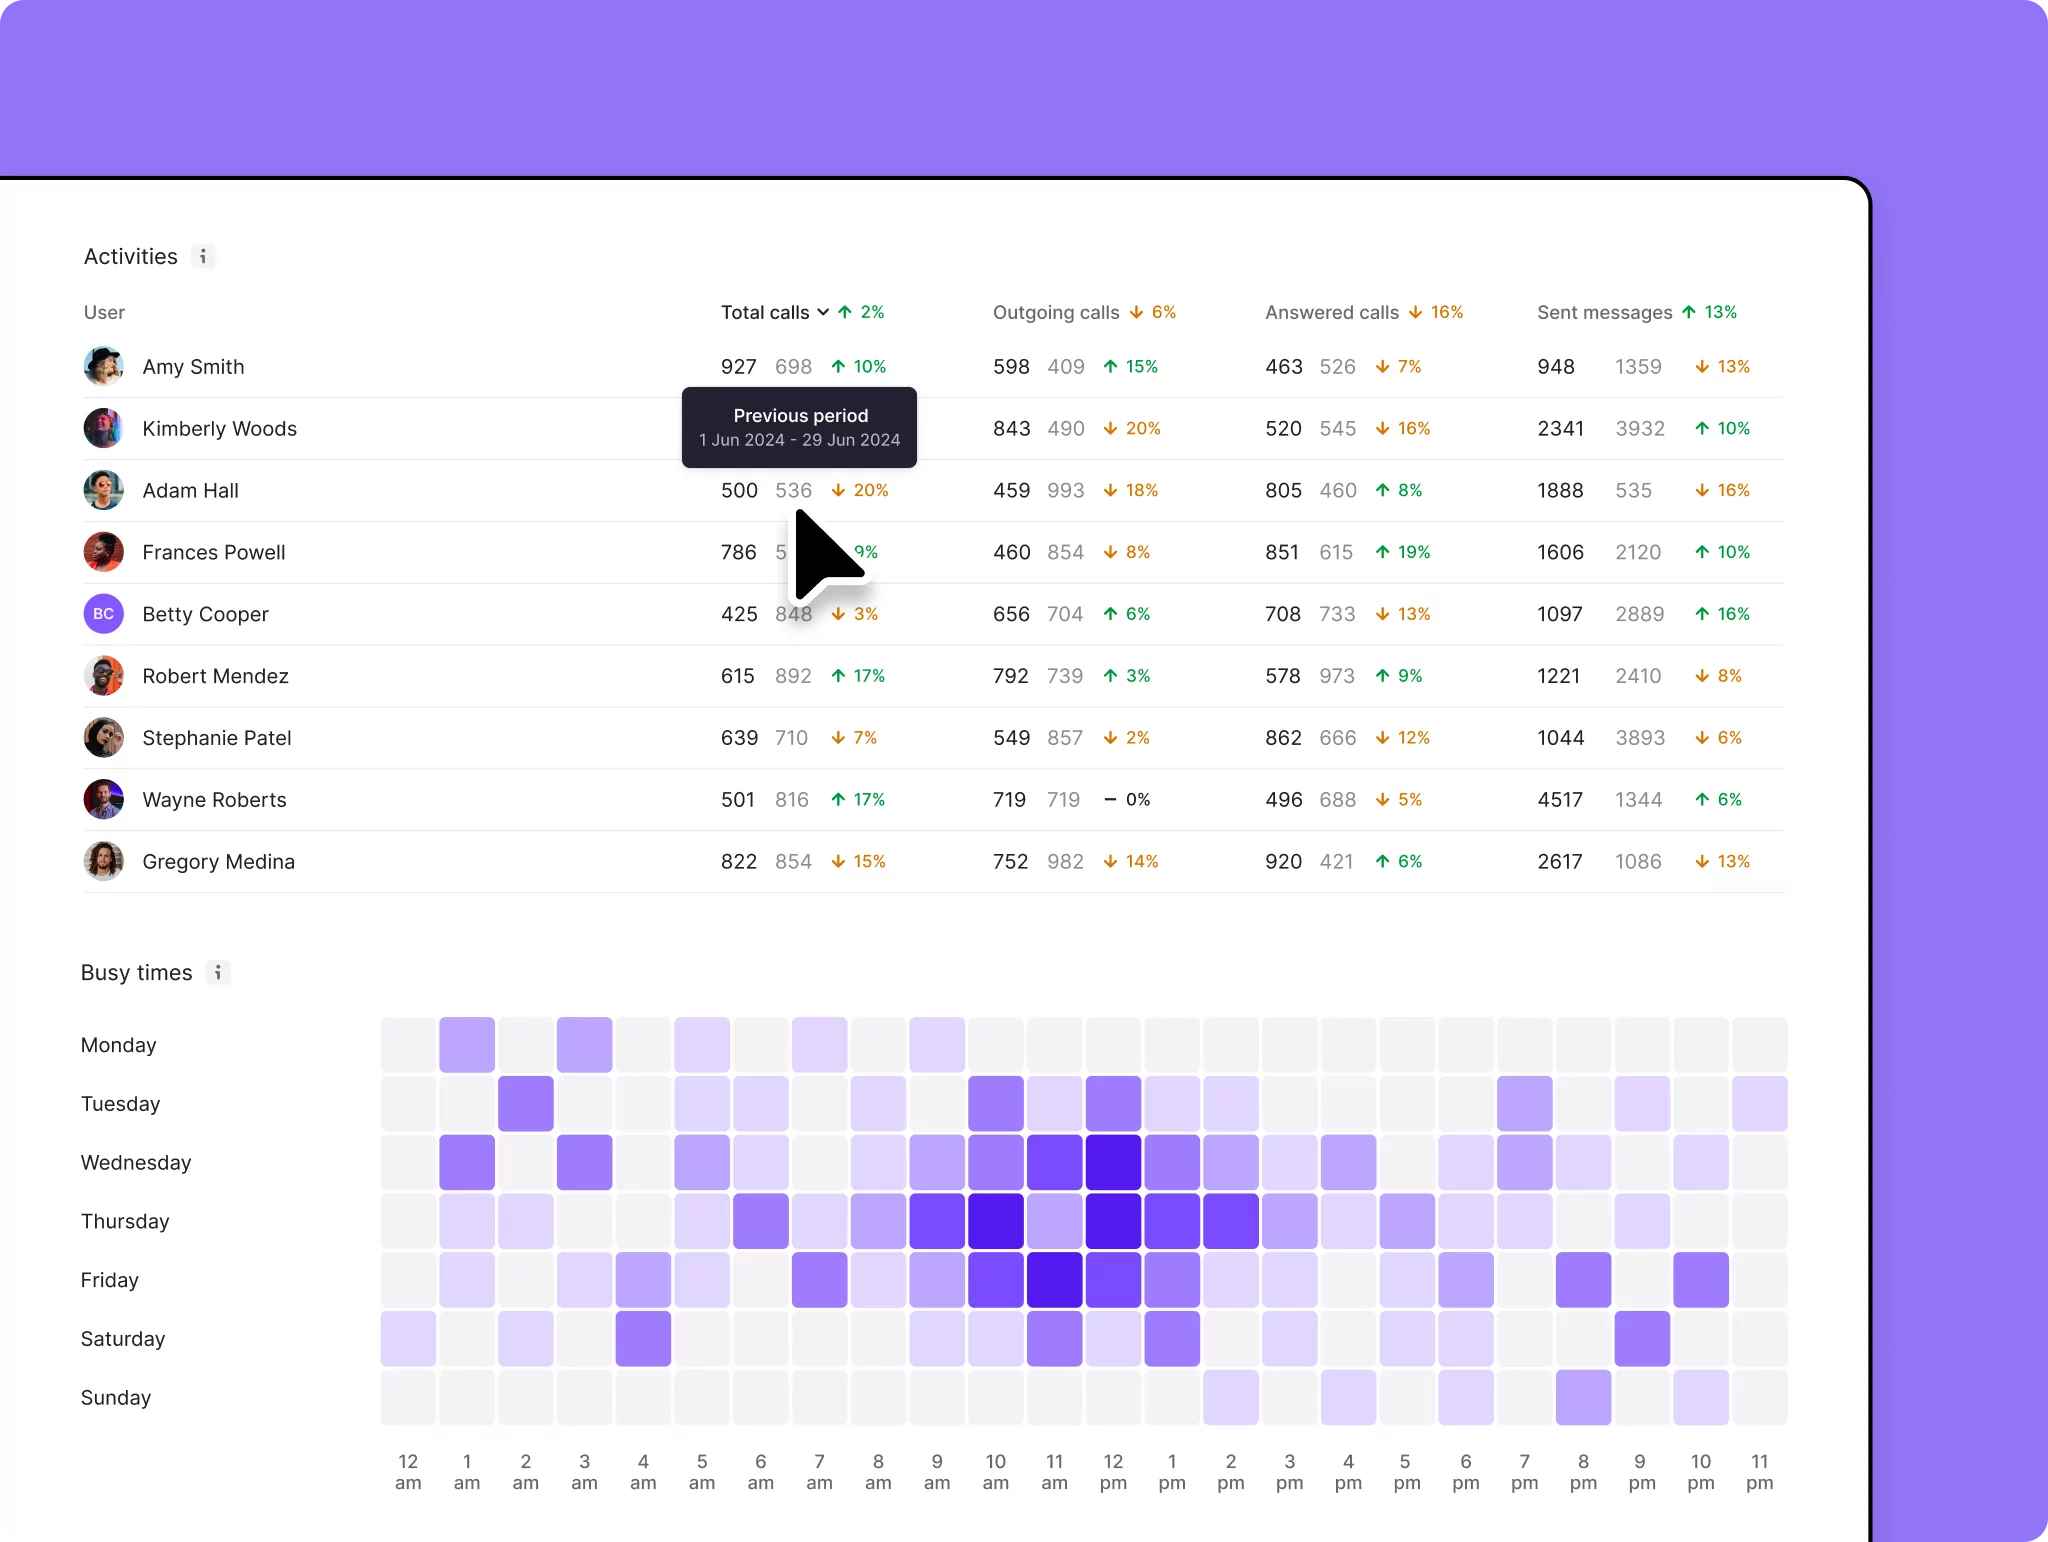The image size is (2048, 1542).
Task: Click the Saturday row label in Busy times
Action: pyautogui.click(x=122, y=1338)
